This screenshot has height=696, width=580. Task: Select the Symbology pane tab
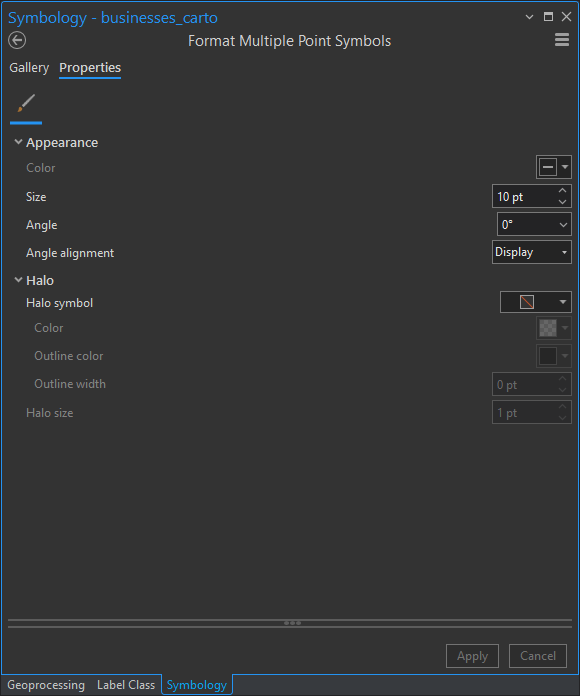197,685
